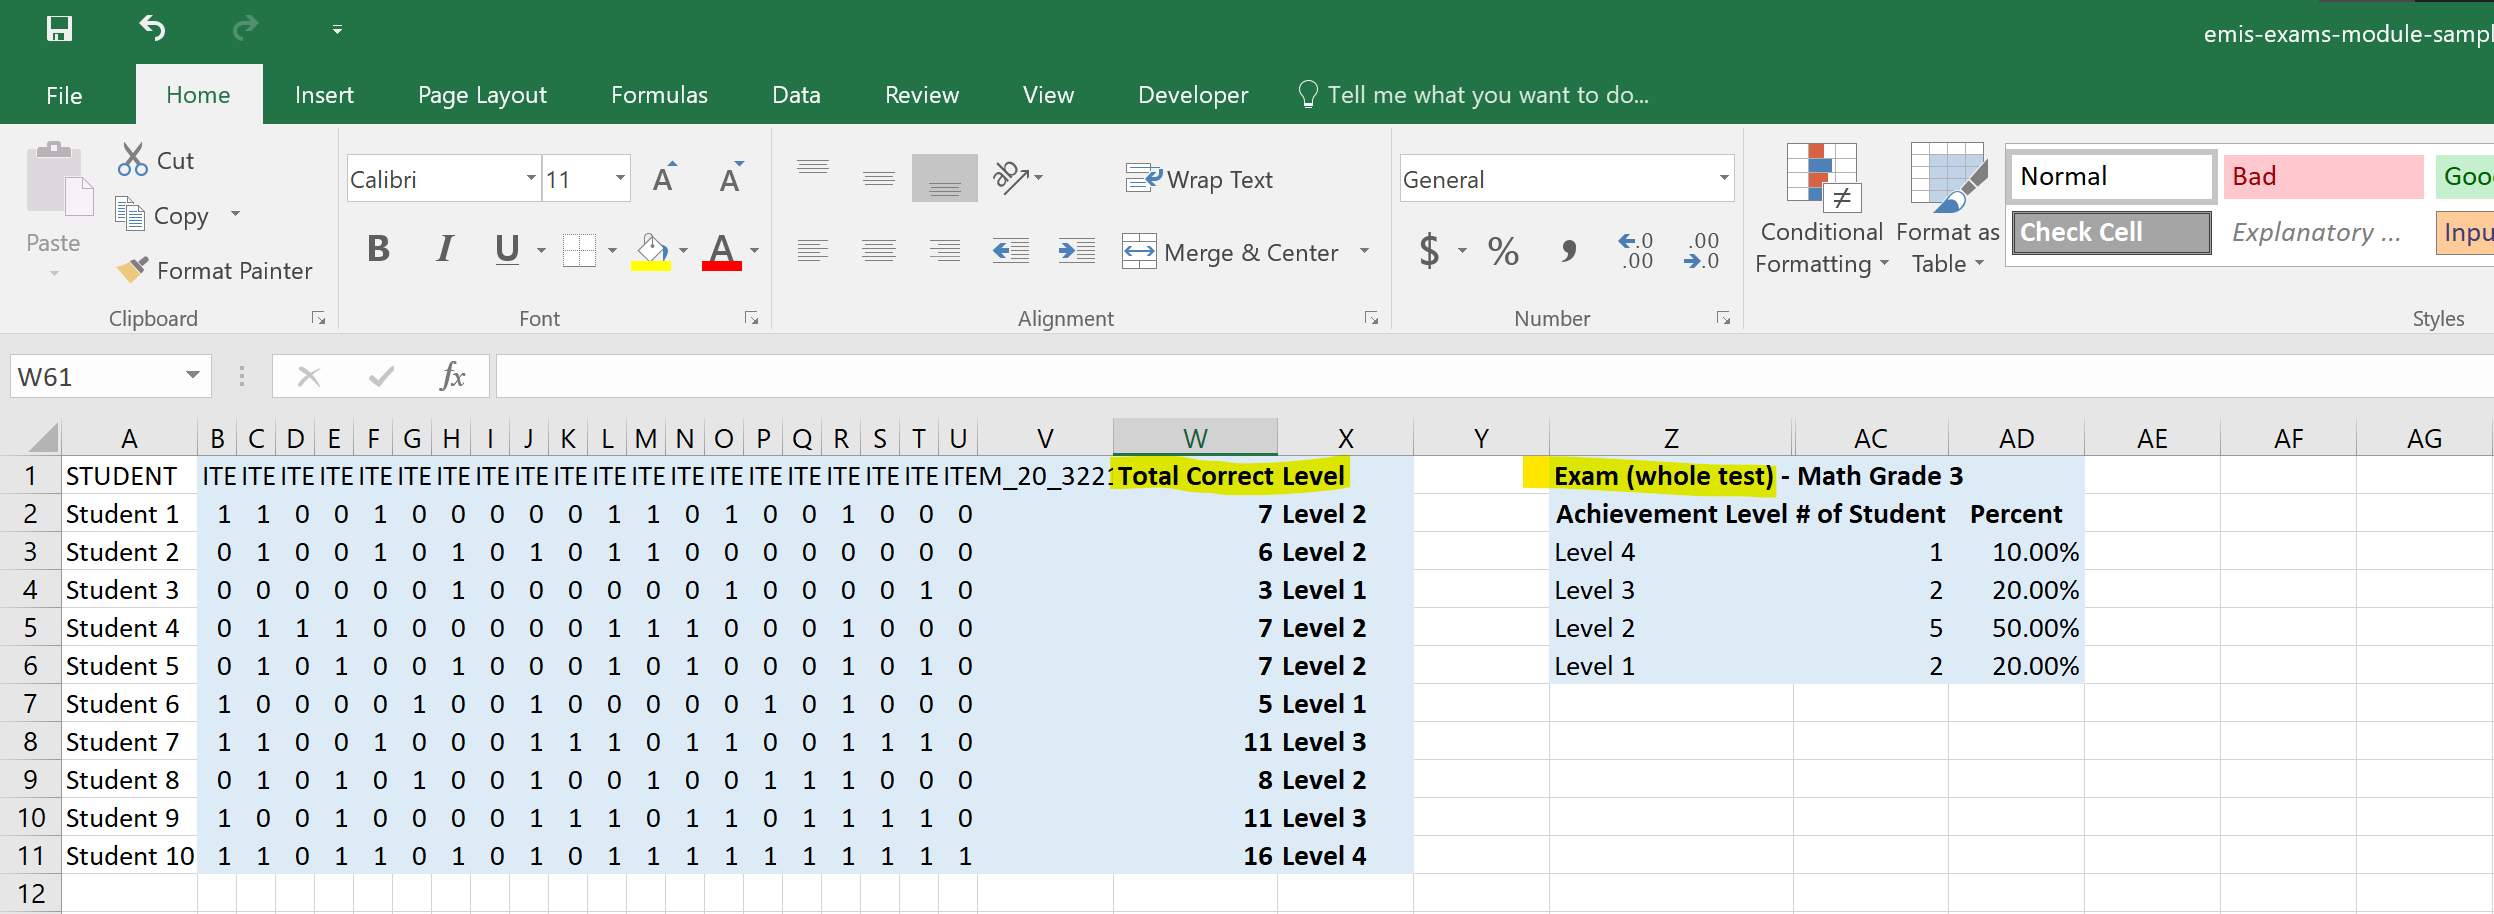Click the Save icon in the title bar
The width and height of the screenshot is (2494, 914).
59,29
